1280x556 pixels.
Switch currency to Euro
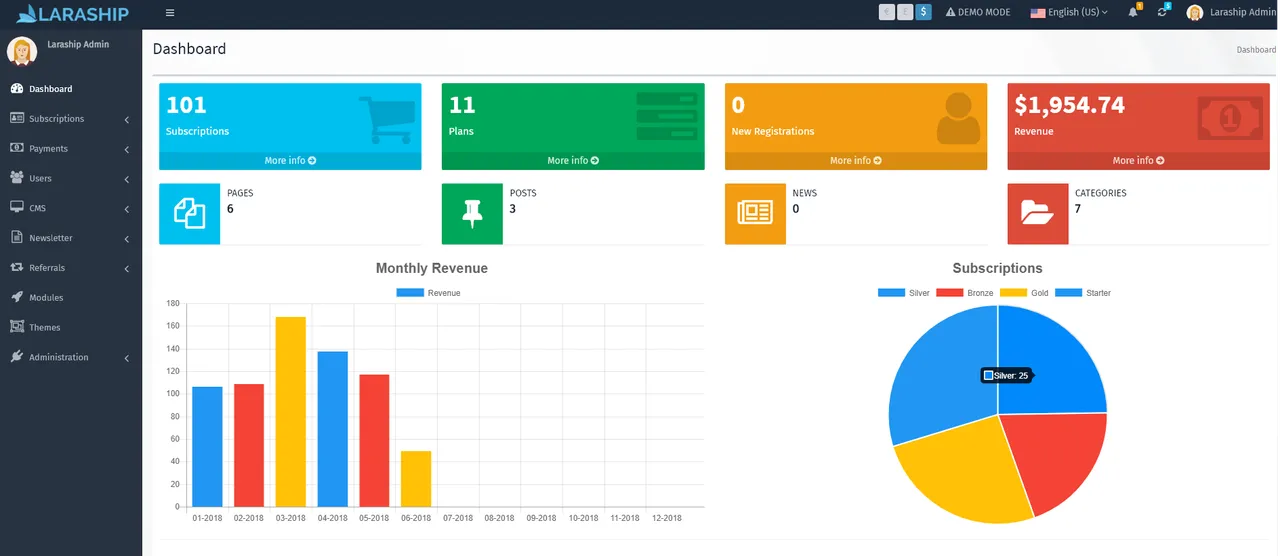[887, 12]
